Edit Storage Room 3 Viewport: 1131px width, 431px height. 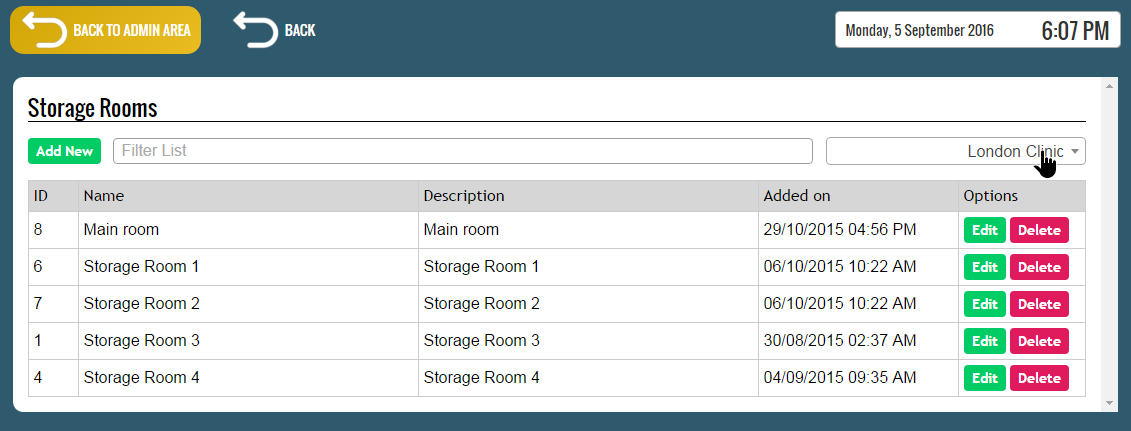(985, 341)
